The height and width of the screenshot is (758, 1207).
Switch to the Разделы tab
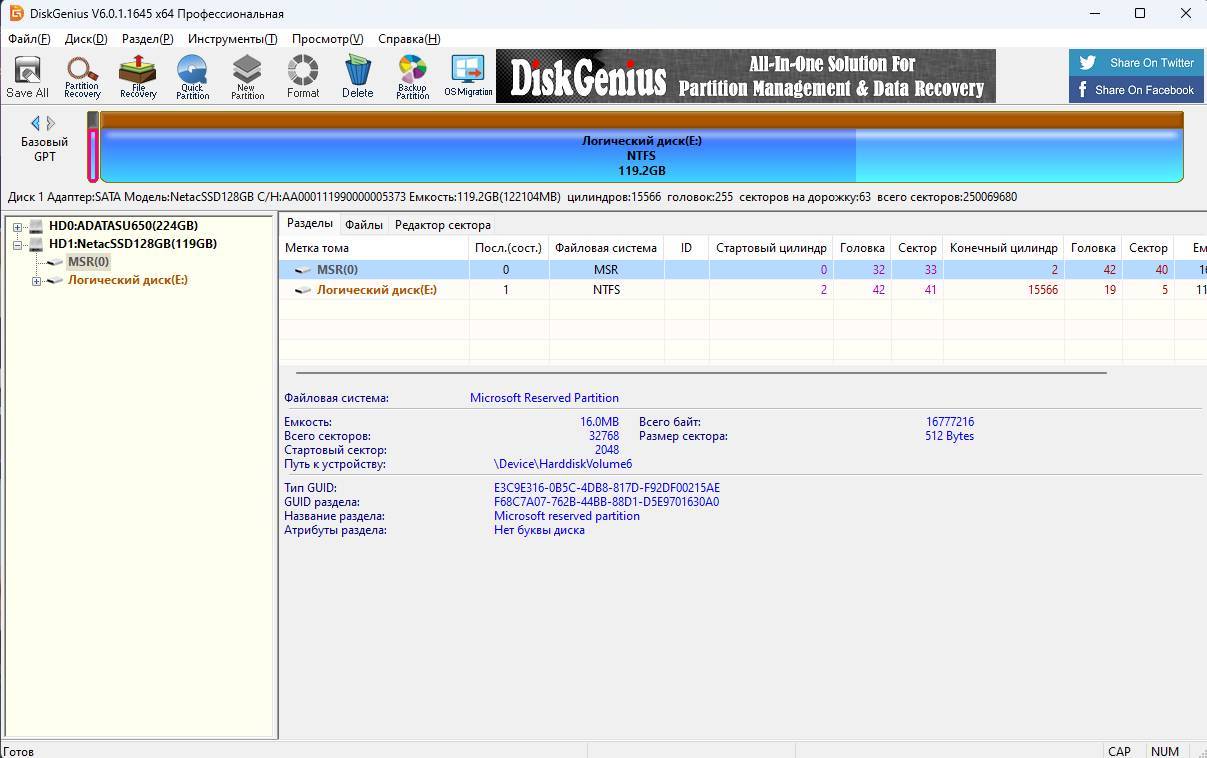click(x=309, y=224)
